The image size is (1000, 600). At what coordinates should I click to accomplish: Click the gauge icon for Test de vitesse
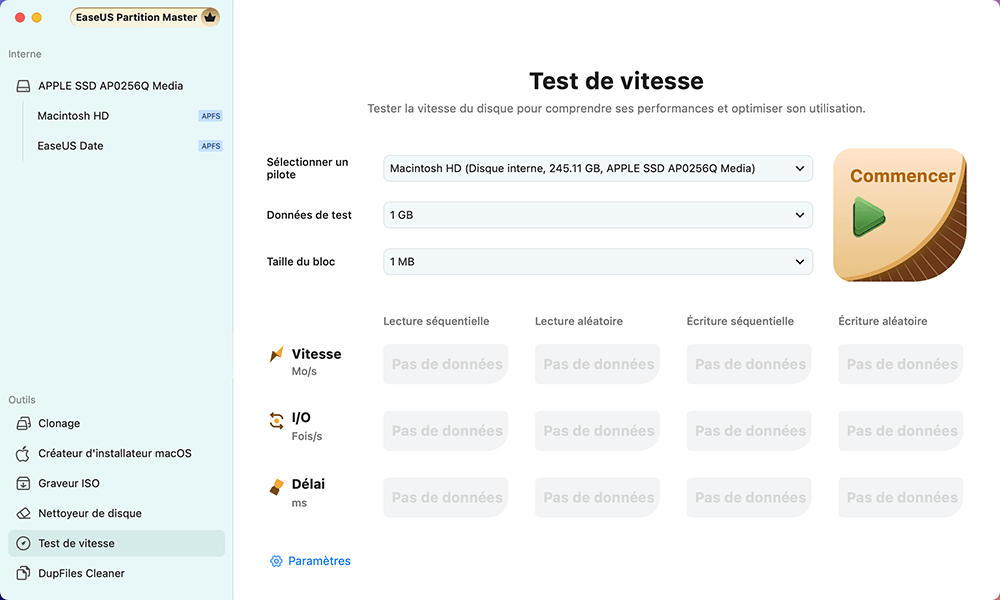(x=23, y=543)
